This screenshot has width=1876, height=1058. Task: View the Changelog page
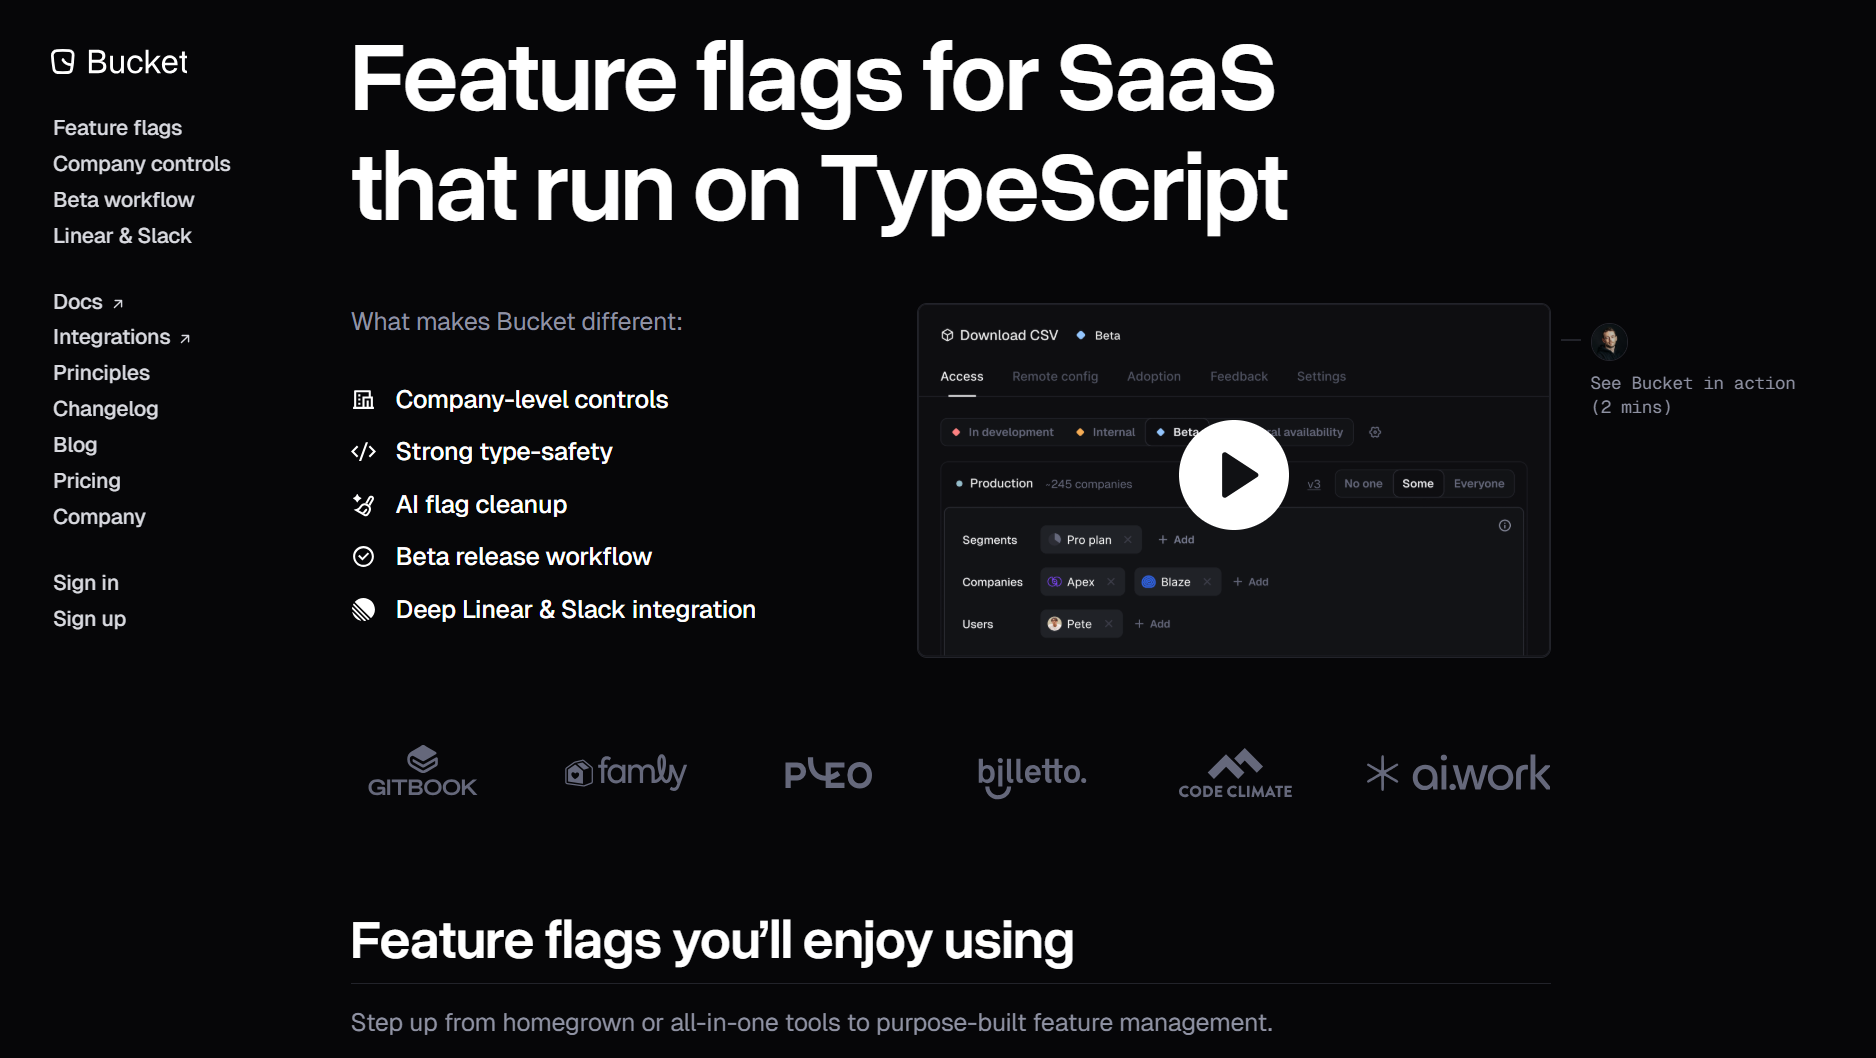[105, 409]
